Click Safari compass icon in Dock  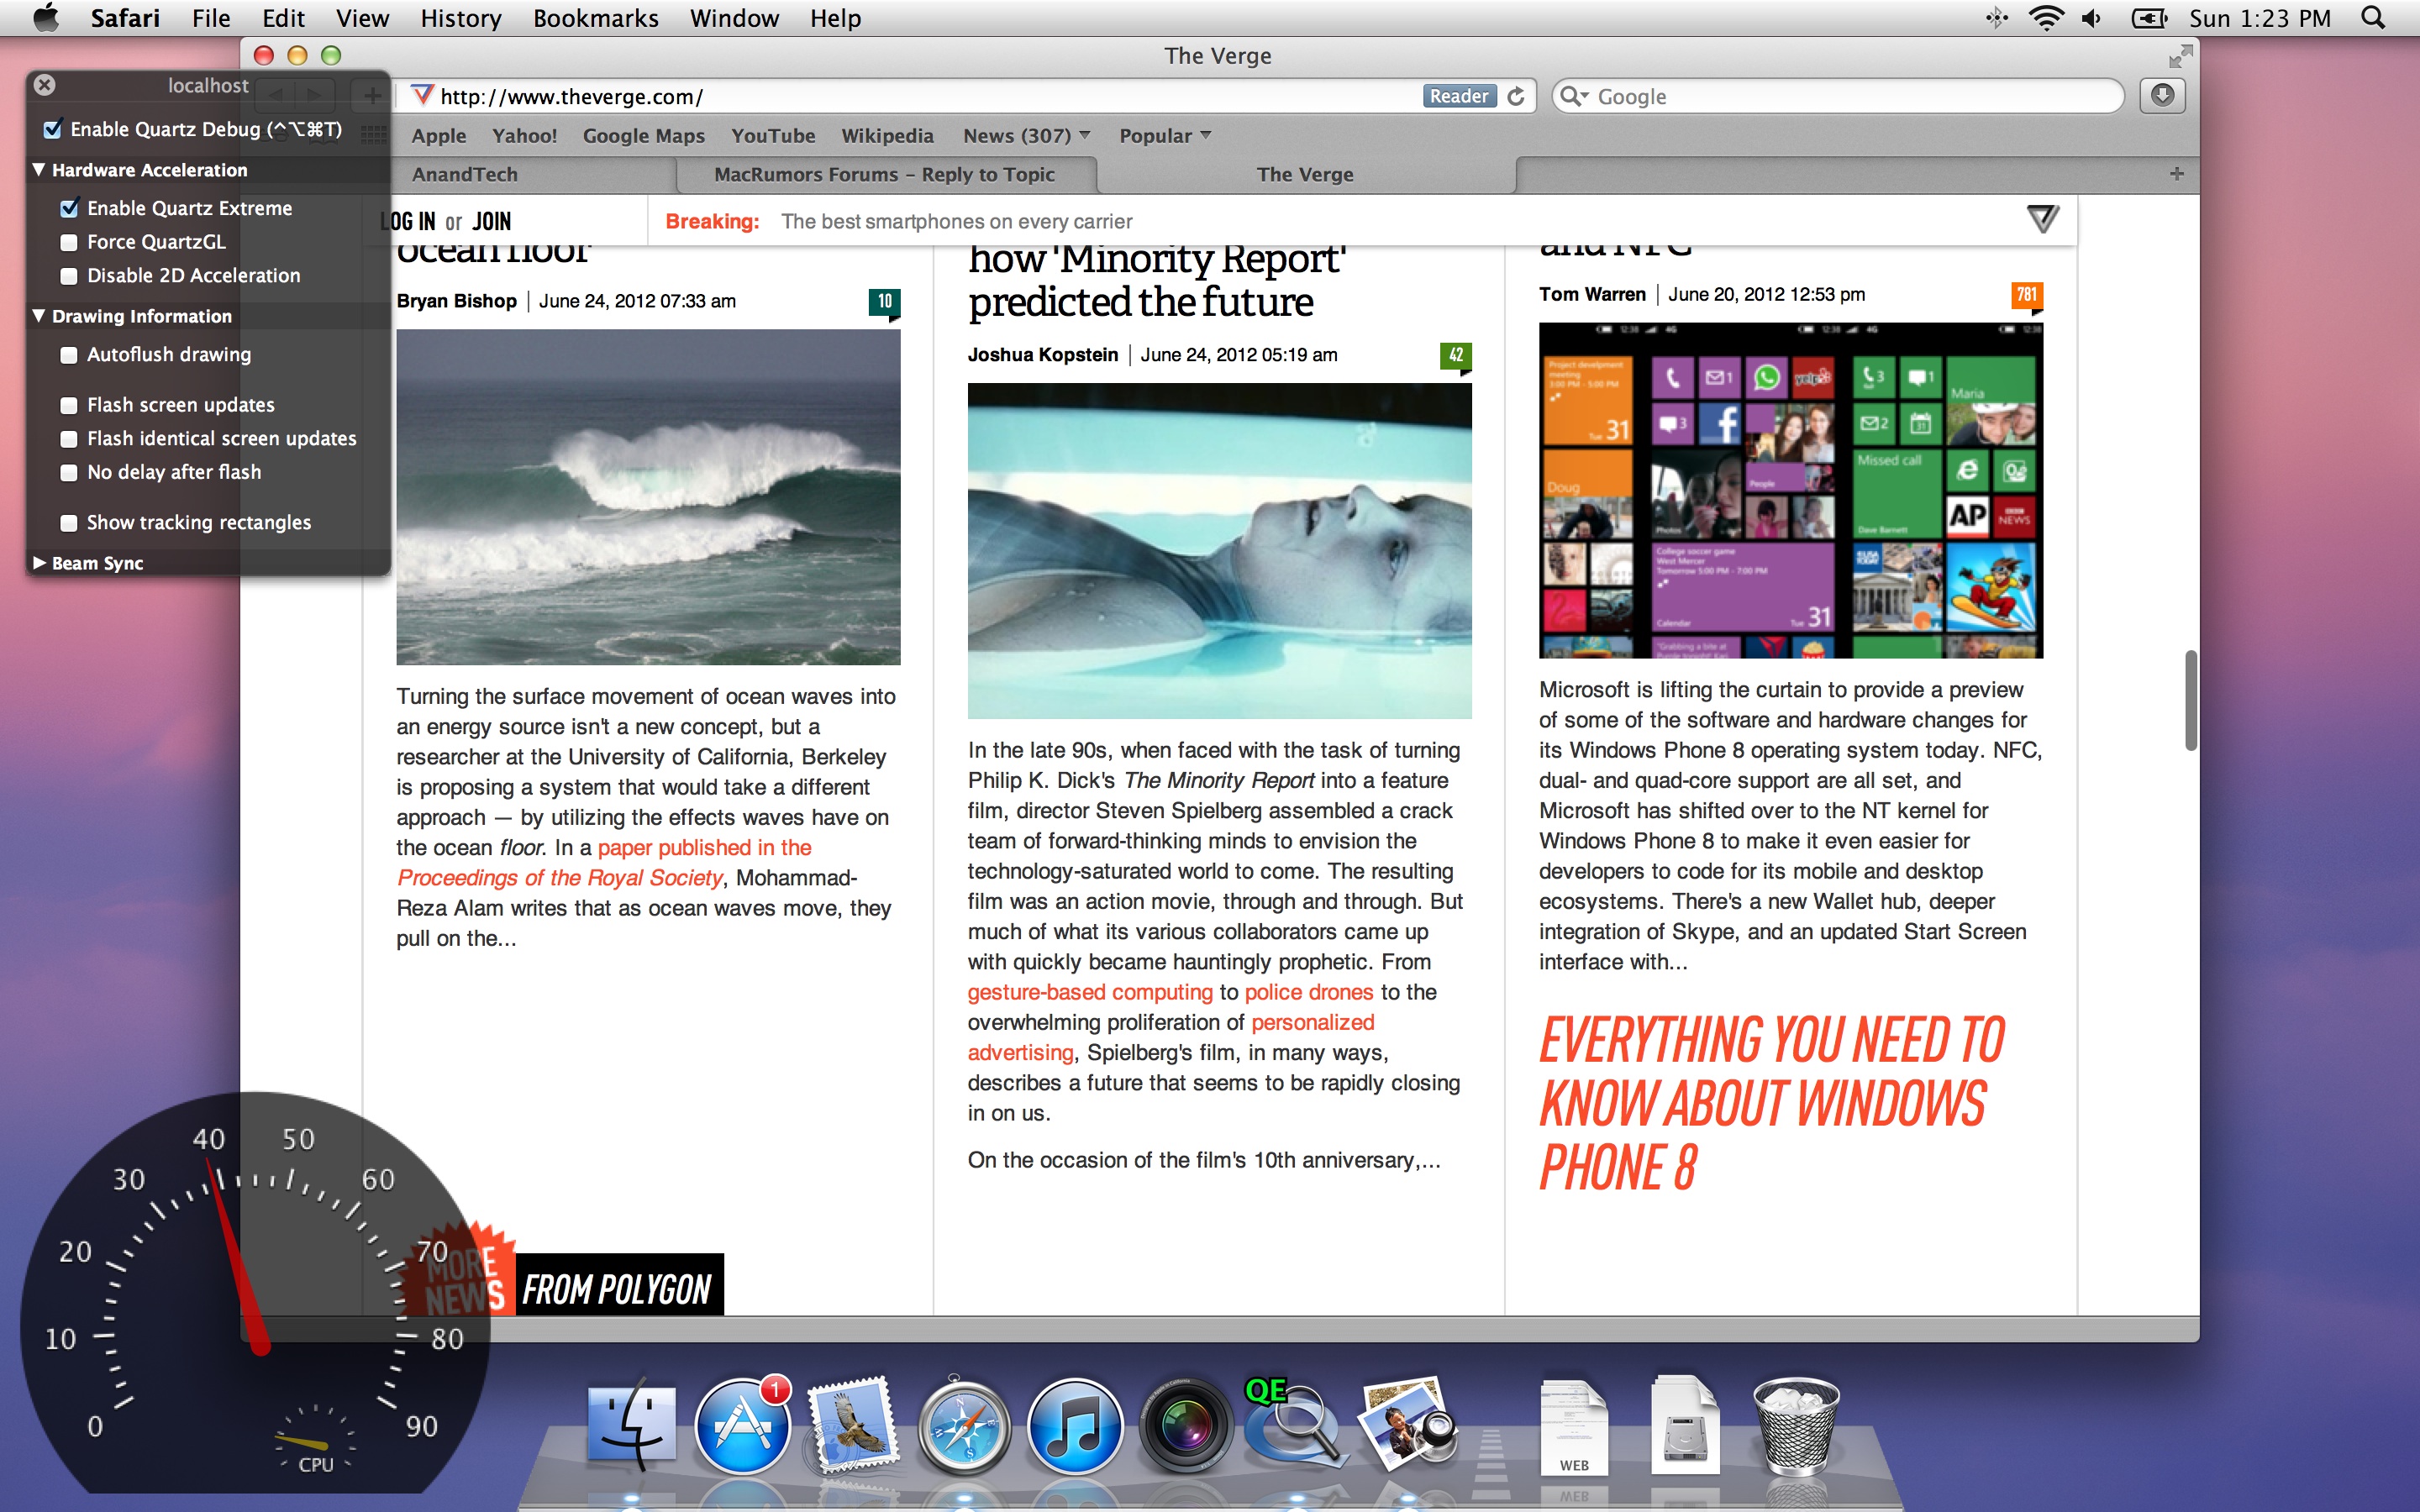tap(964, 1428)
